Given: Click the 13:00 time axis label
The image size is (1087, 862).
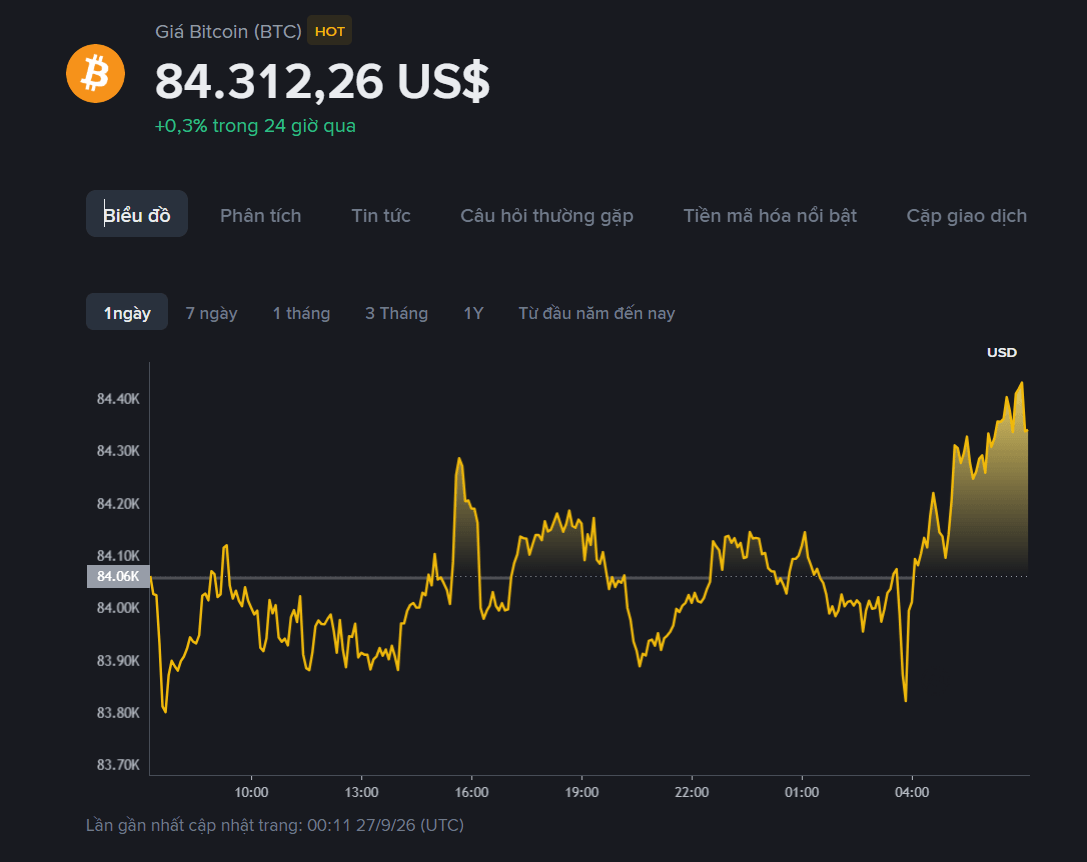Looking at the screenshot, I should [361, 792].
